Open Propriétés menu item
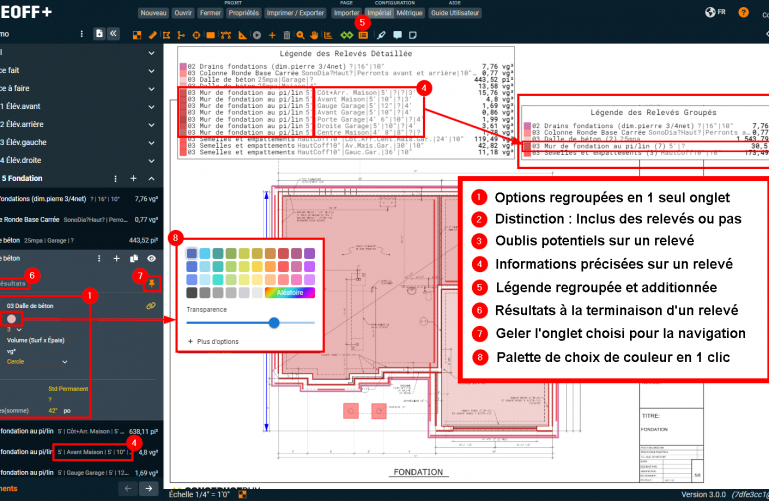769x501 pixels. click(244, 13)
